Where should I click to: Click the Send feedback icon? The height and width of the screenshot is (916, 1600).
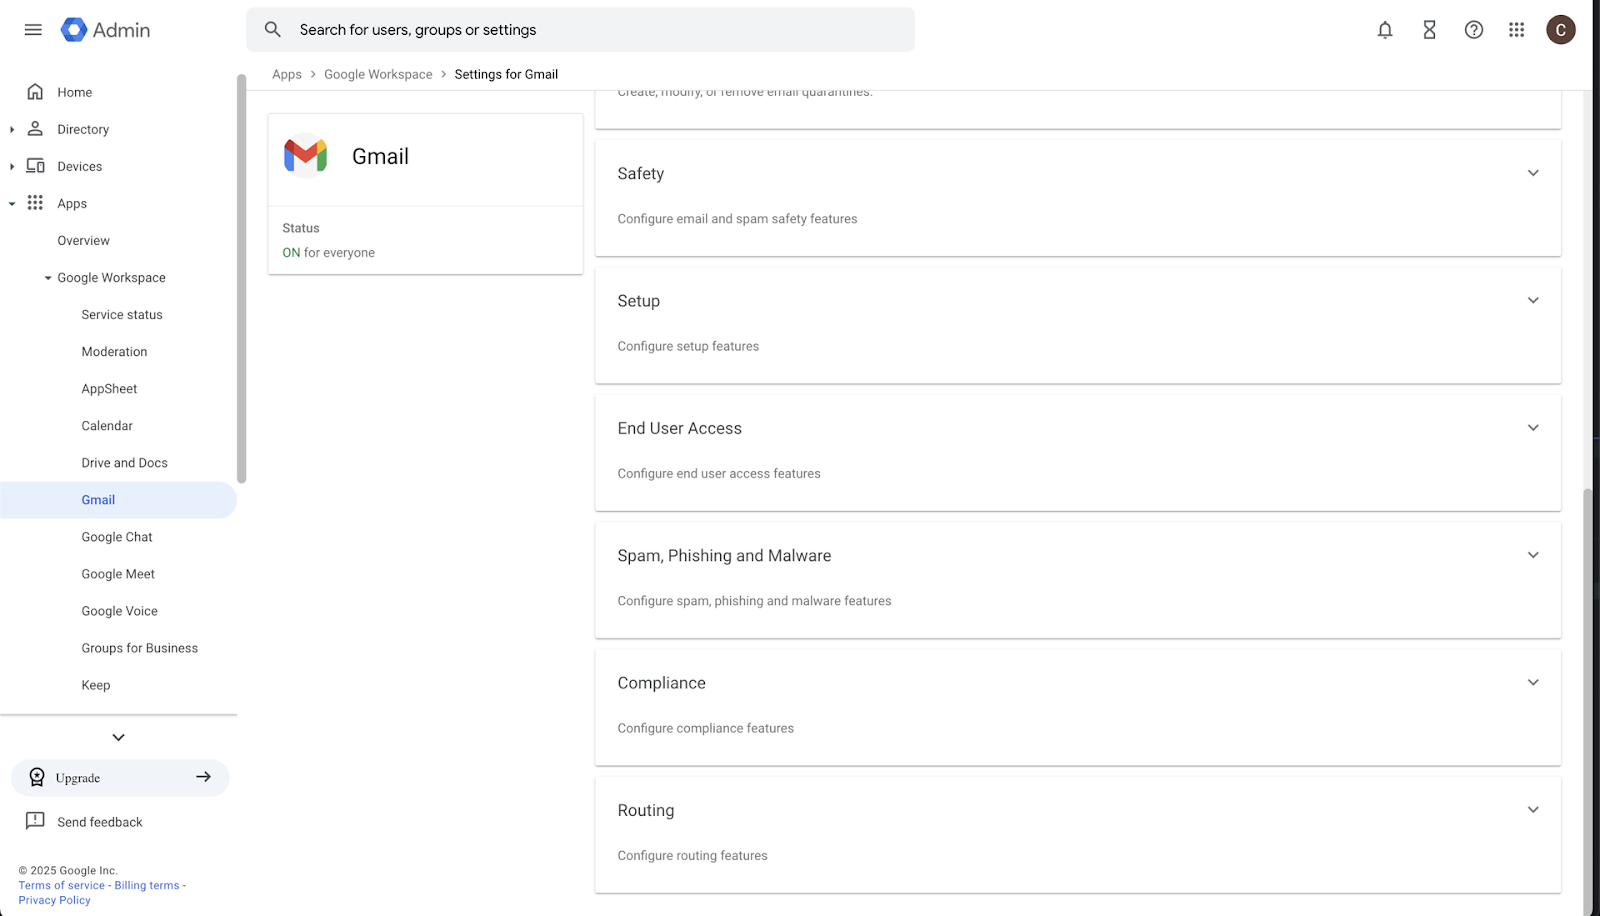point(35,821)
